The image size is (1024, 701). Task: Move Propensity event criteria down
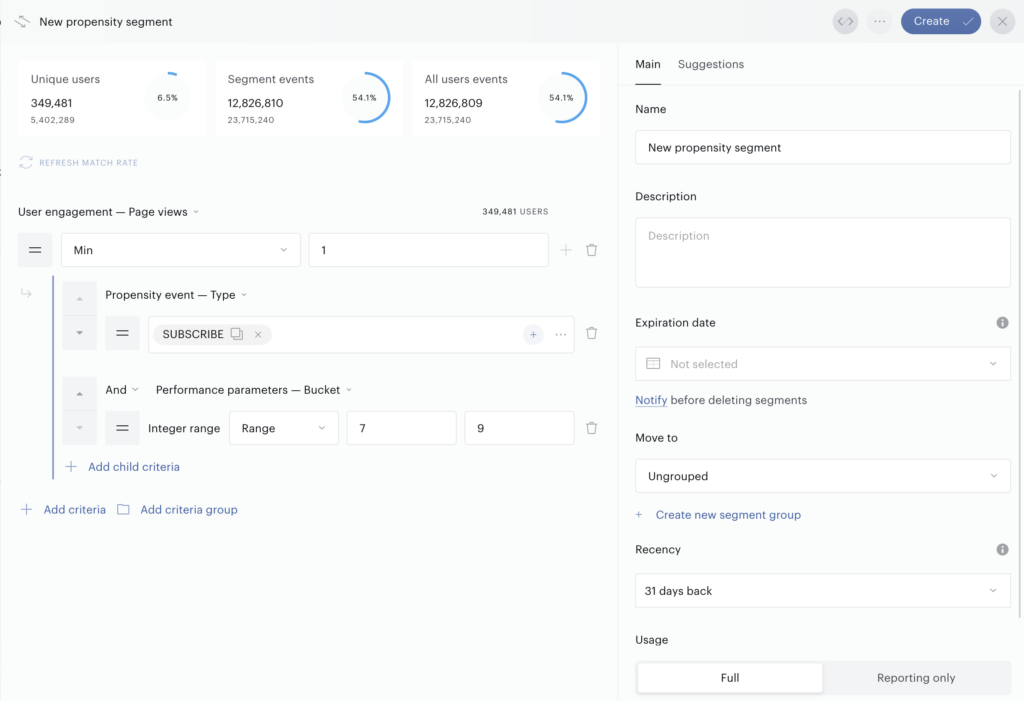click(80, 333)
